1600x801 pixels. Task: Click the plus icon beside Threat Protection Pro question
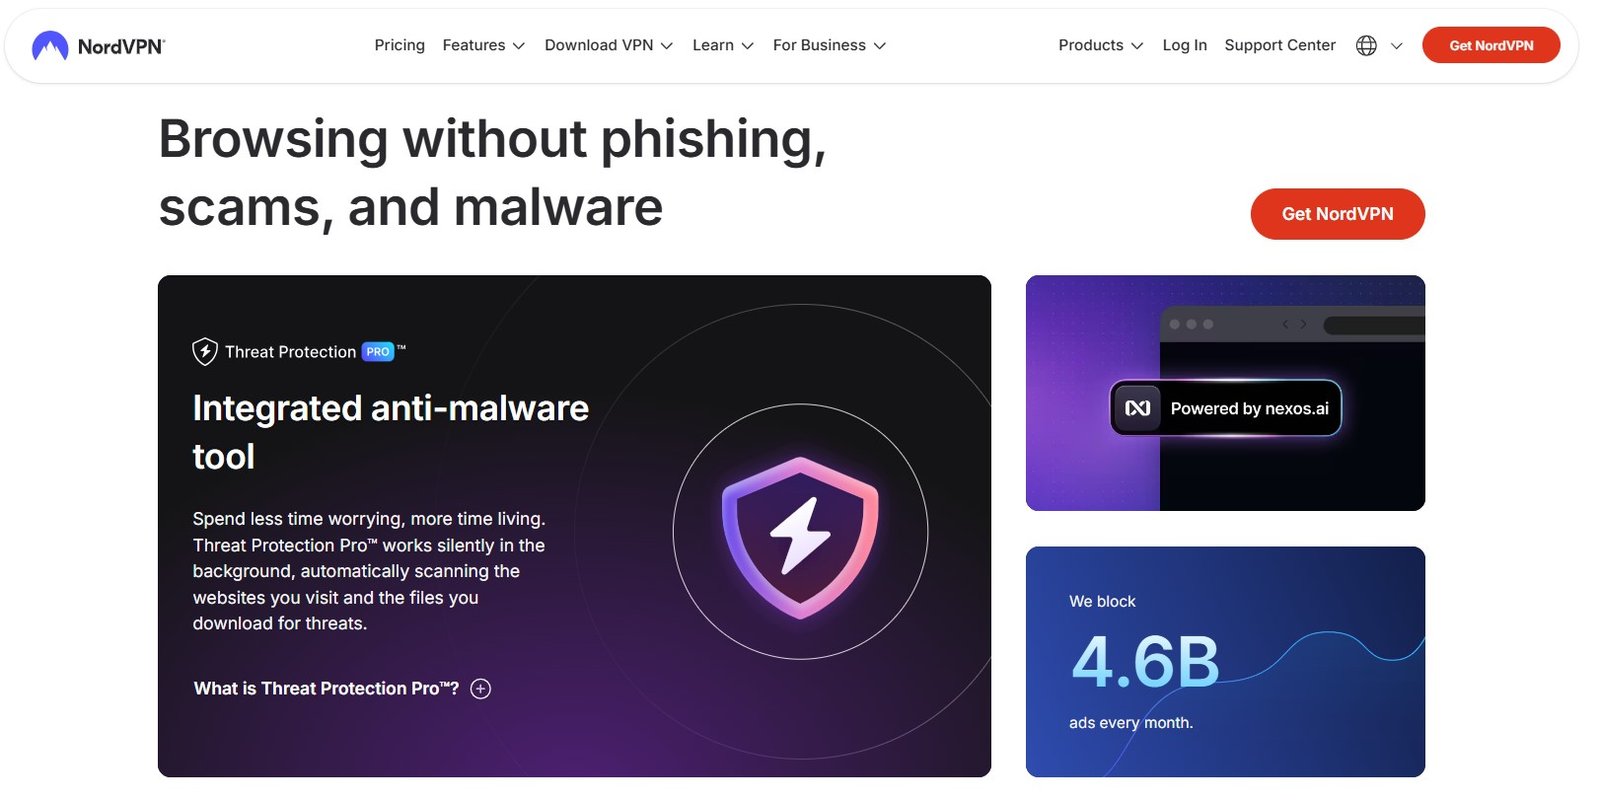[x=481, y=689]
